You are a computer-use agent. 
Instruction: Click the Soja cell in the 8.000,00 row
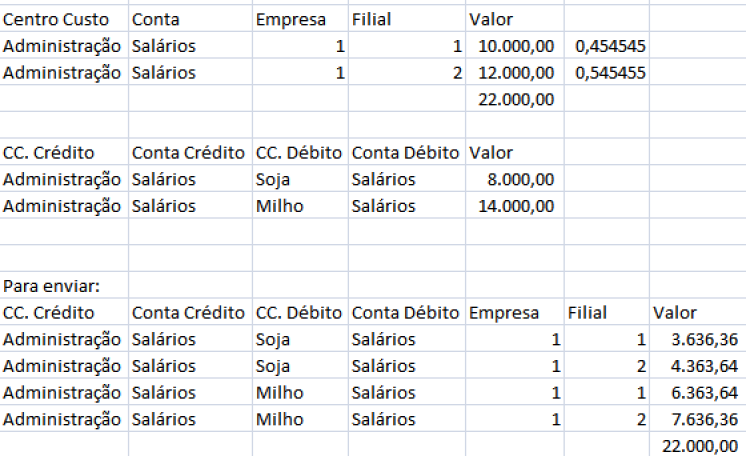click(x=271, y=179)
